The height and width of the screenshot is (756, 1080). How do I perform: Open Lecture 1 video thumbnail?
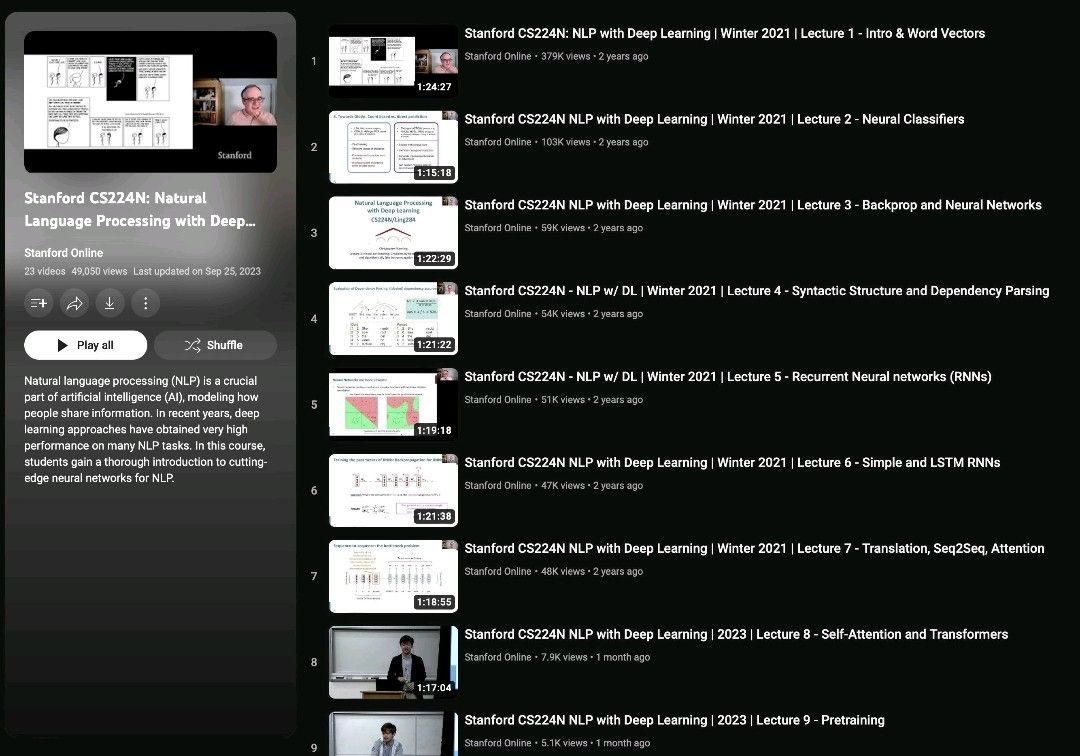click(x=393, y=61)
